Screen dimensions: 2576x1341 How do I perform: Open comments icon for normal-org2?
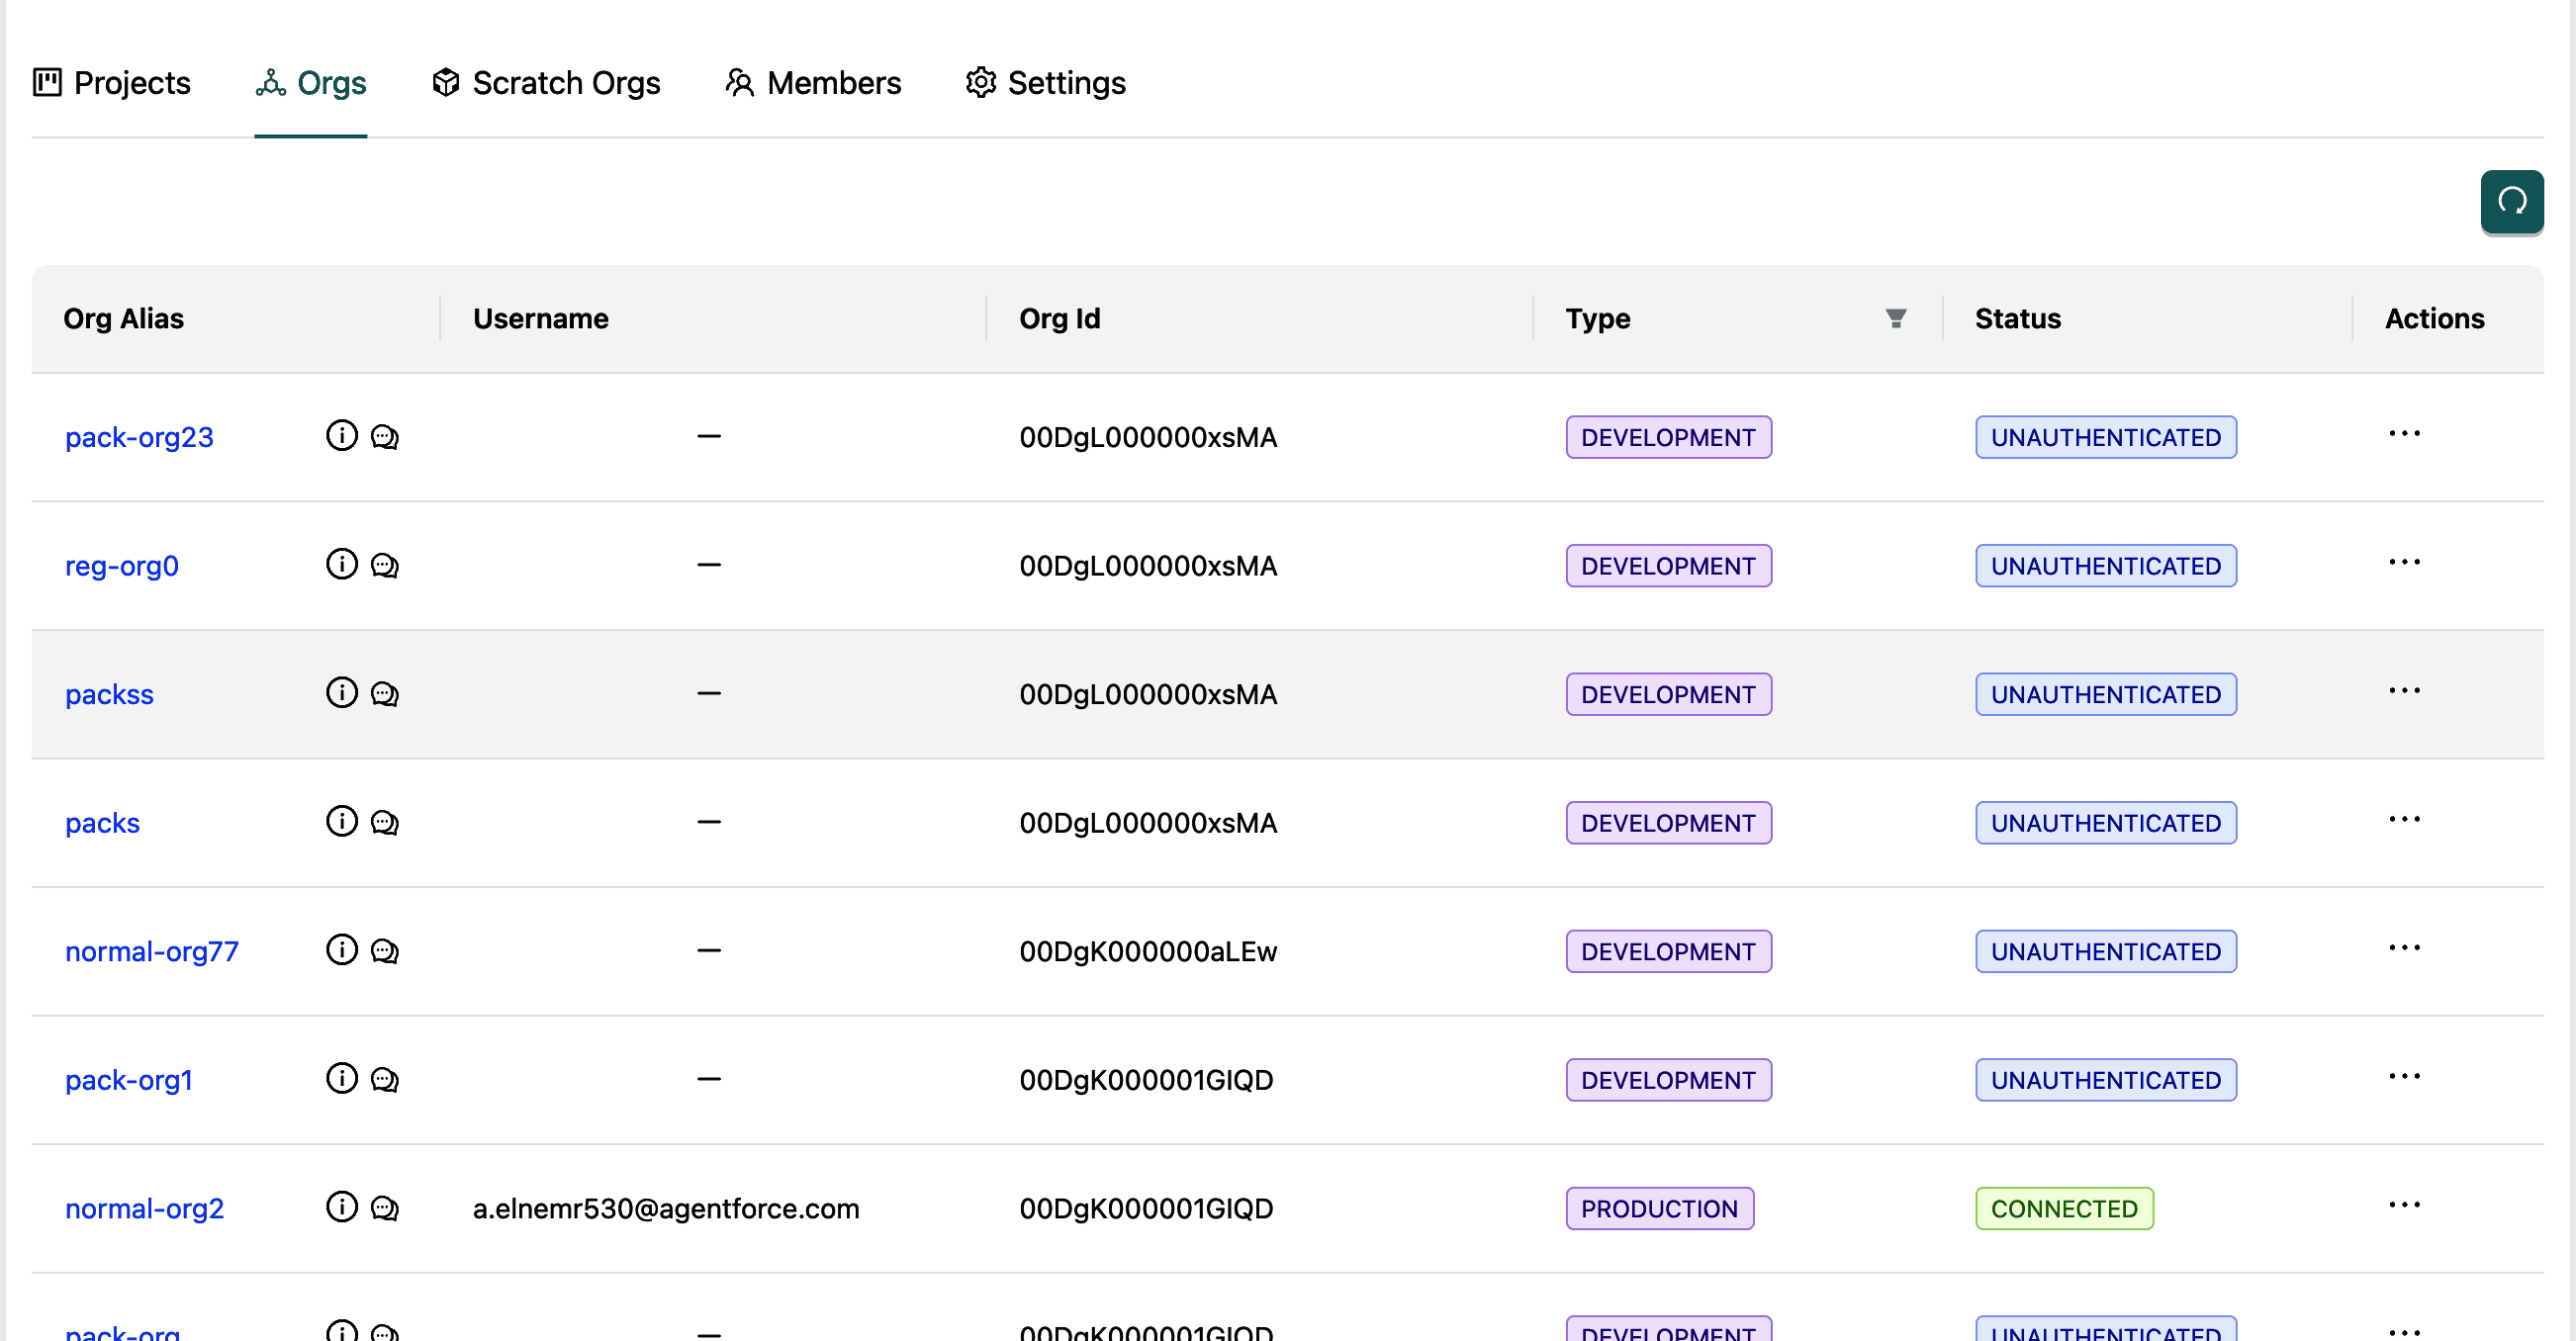[385, 1208]
